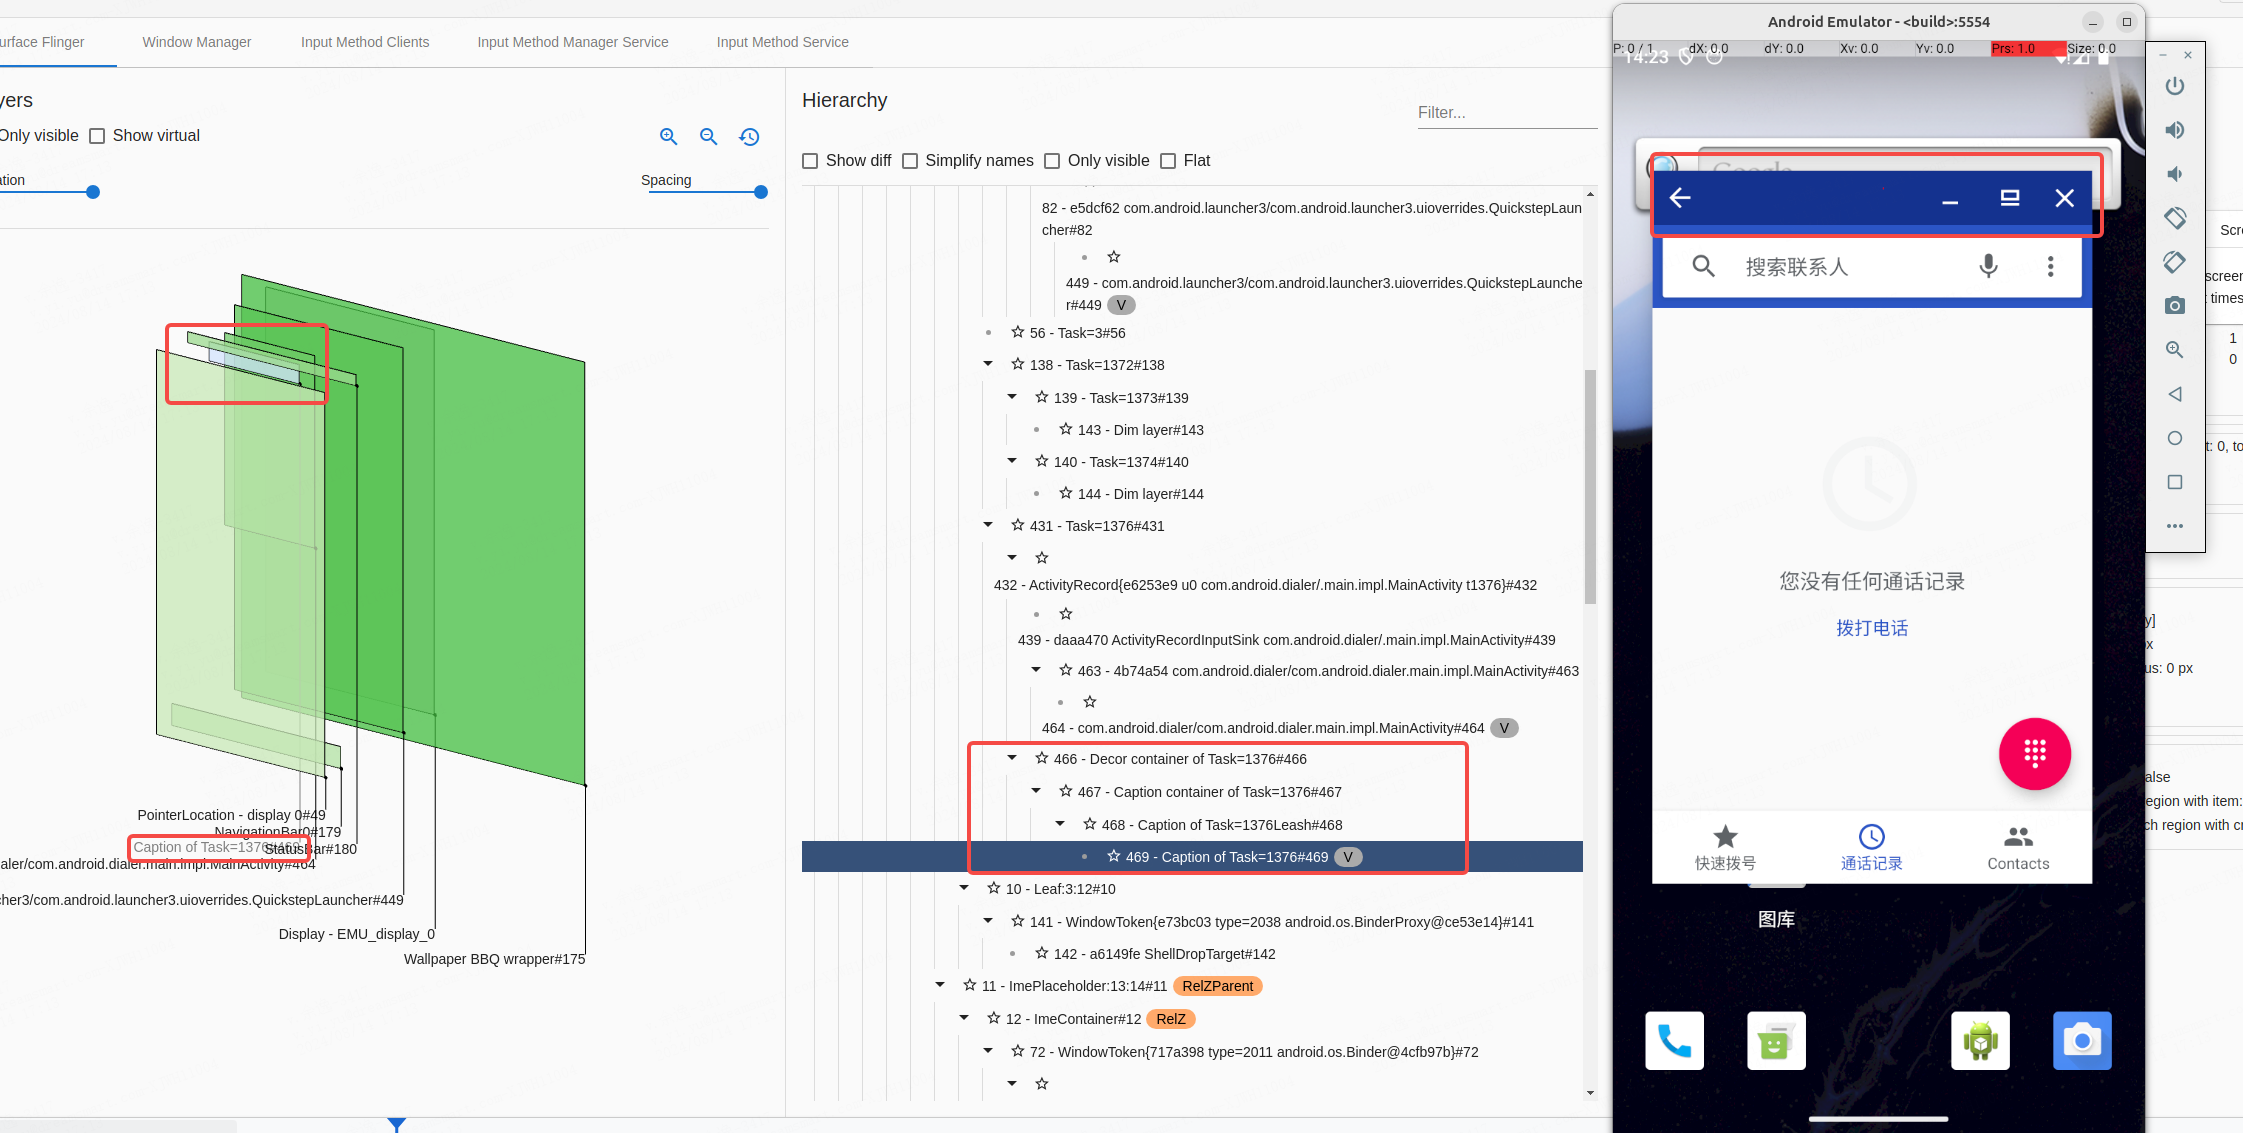Tap the pink dialpad floating button
The image size is (2243, 1133).
(x=2034, y=753)
